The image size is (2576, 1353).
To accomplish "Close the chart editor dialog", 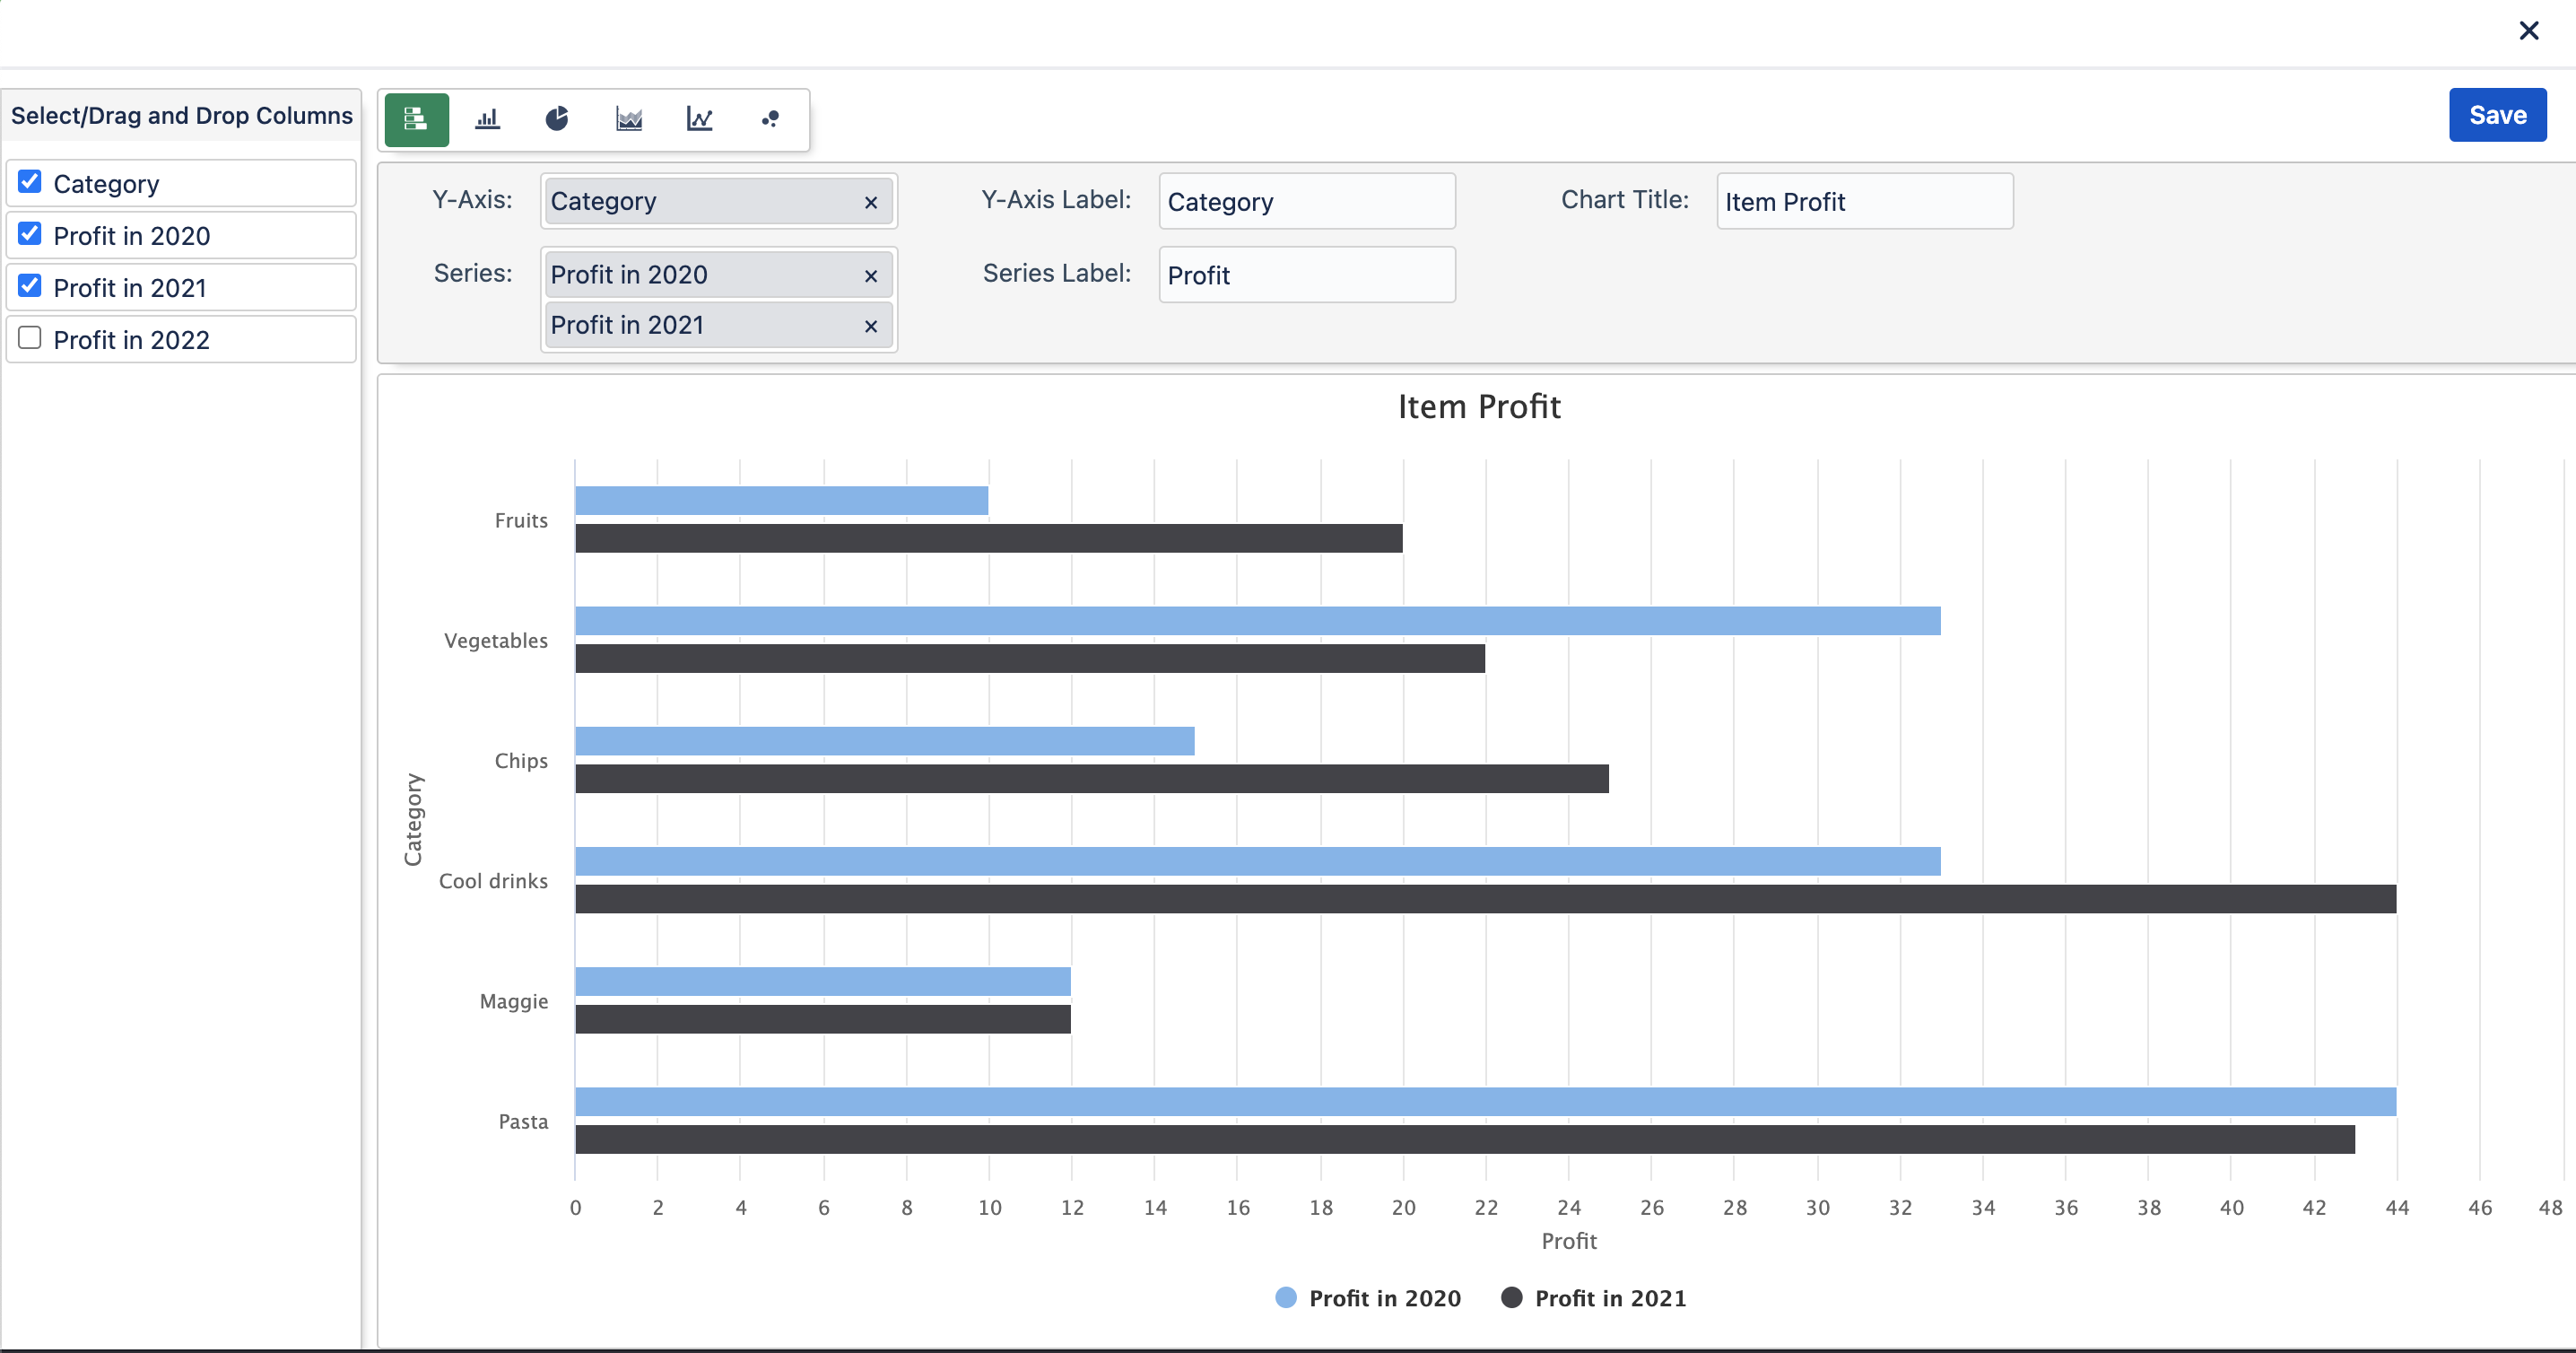I will [2528, 31].
